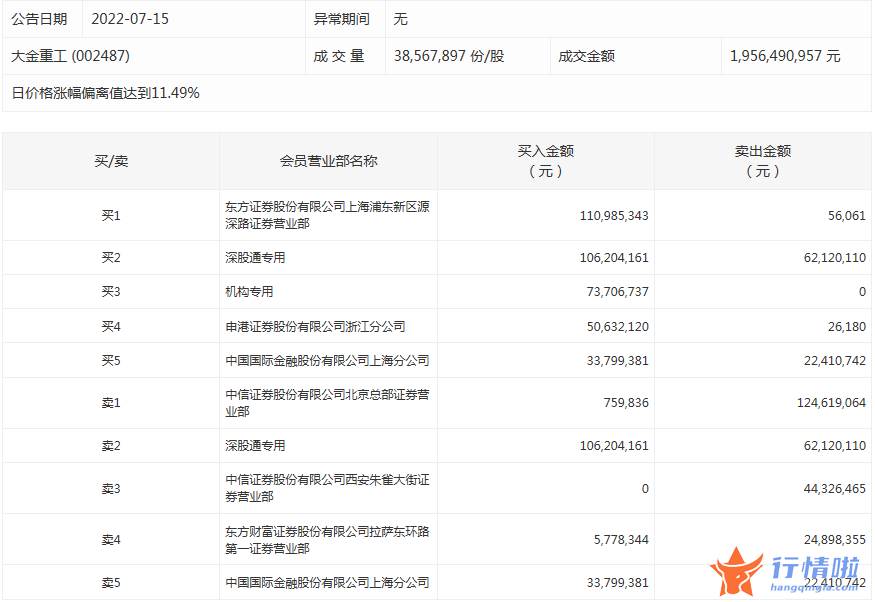
Task: Select the 卖4 row label
Action: coord(111,540)
